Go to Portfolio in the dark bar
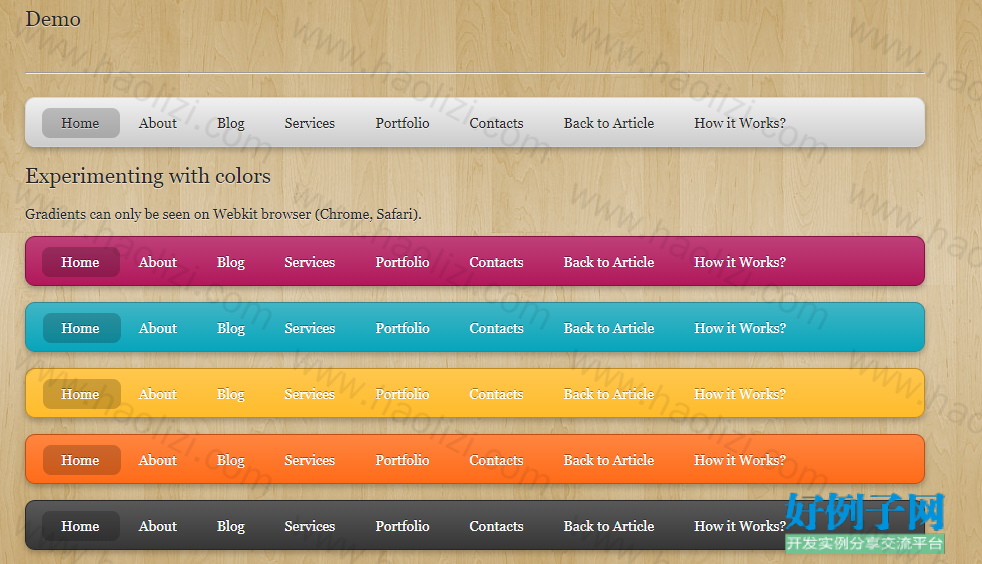 pyautogui.click(x=402, y=526)
